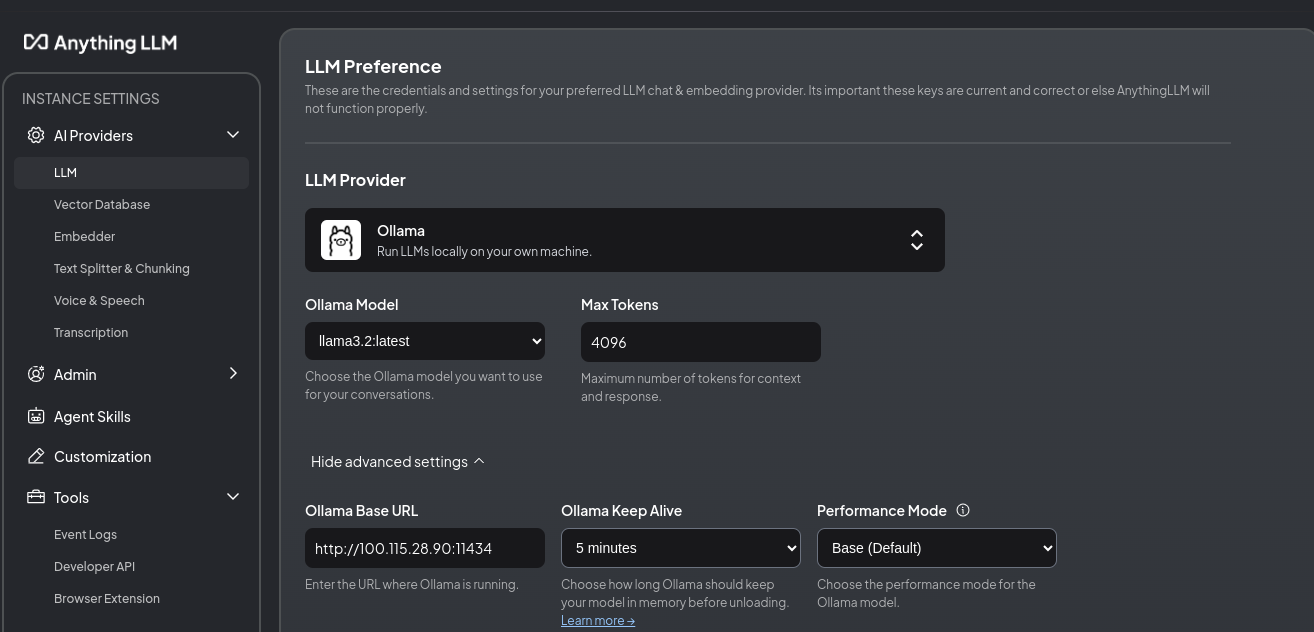Collapse the AI Providers section chevron
This screenshot has width=1314, height=632.
click(233, 135)
